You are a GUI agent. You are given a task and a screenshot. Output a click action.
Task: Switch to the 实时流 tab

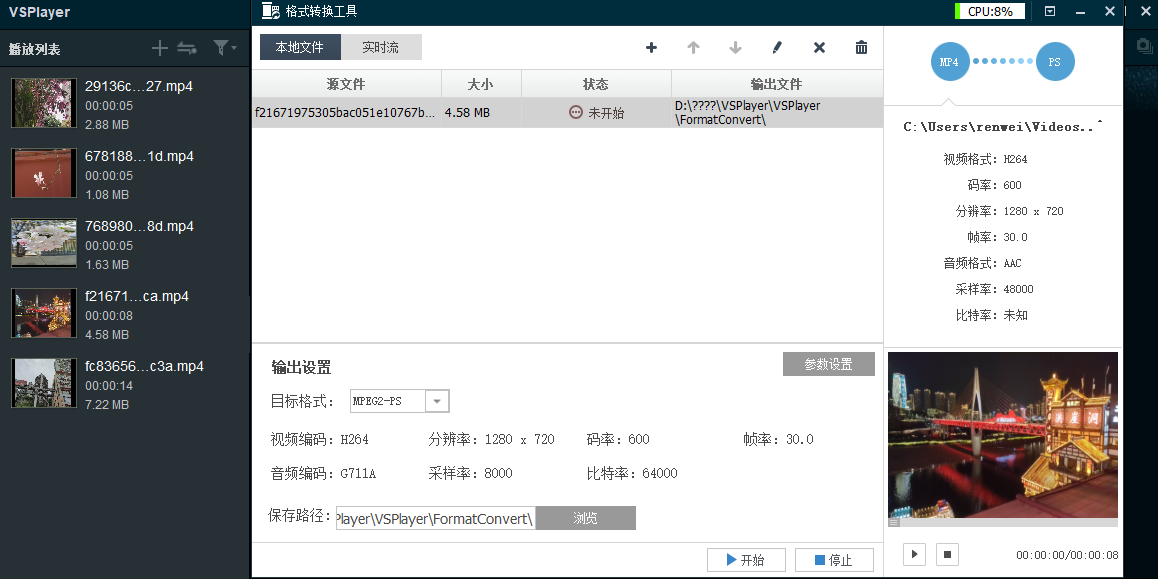pyautogui.click(x=381, y=48)
